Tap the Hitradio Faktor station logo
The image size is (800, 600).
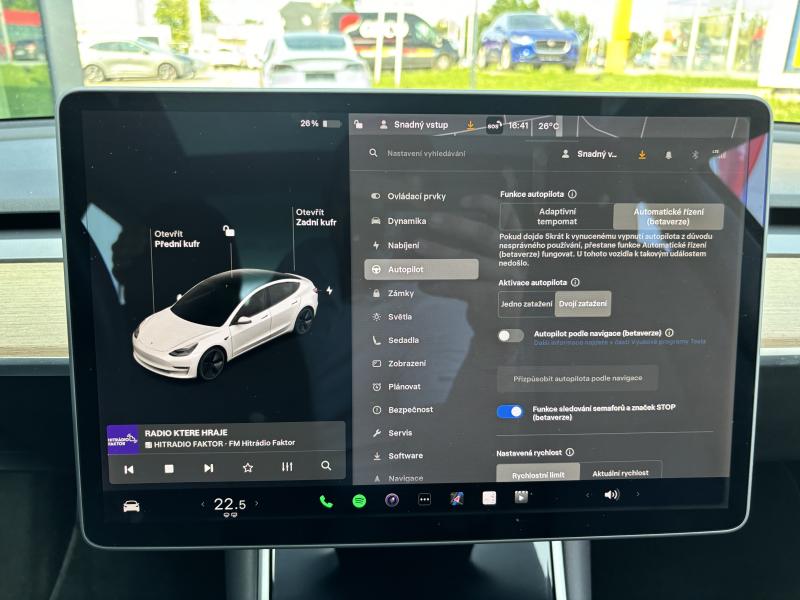pyautogui.click(x=123, y=440)
